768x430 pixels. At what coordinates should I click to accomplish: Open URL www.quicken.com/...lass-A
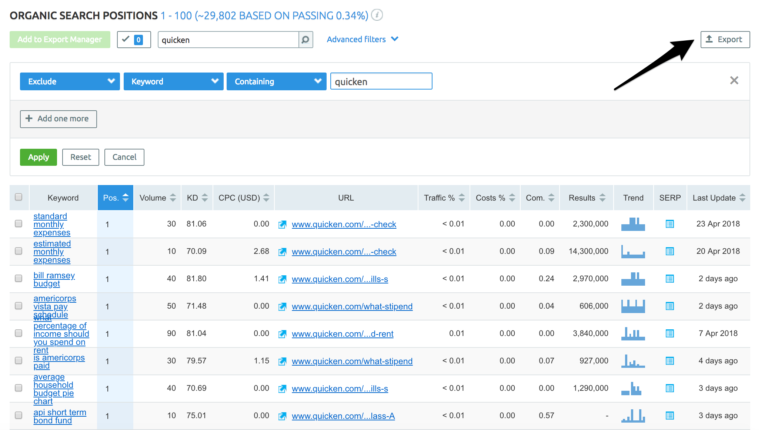coord(343,416)
